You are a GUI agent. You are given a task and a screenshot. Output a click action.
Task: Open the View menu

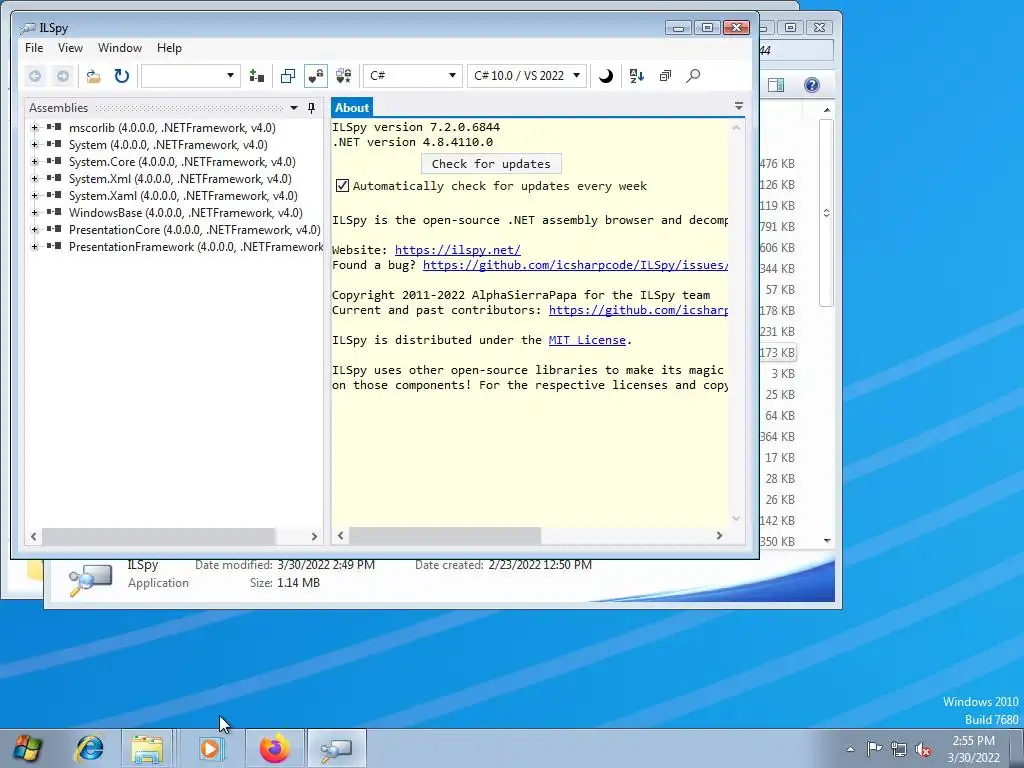tap(70, 48)
